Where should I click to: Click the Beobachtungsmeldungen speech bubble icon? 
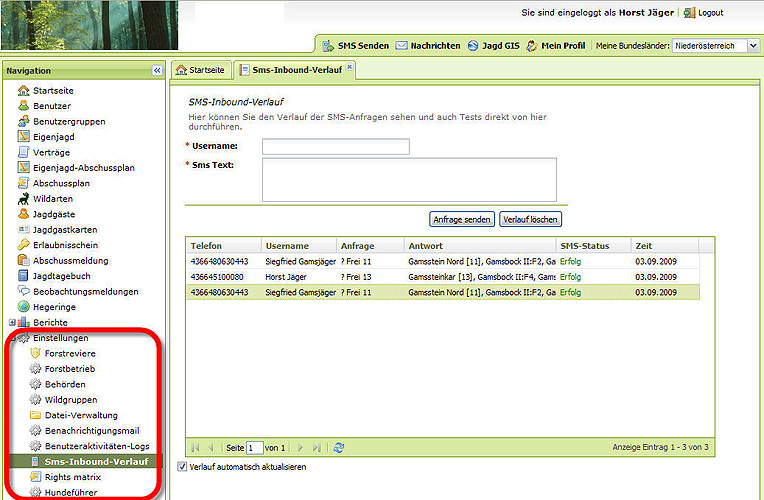pos(23,291)
